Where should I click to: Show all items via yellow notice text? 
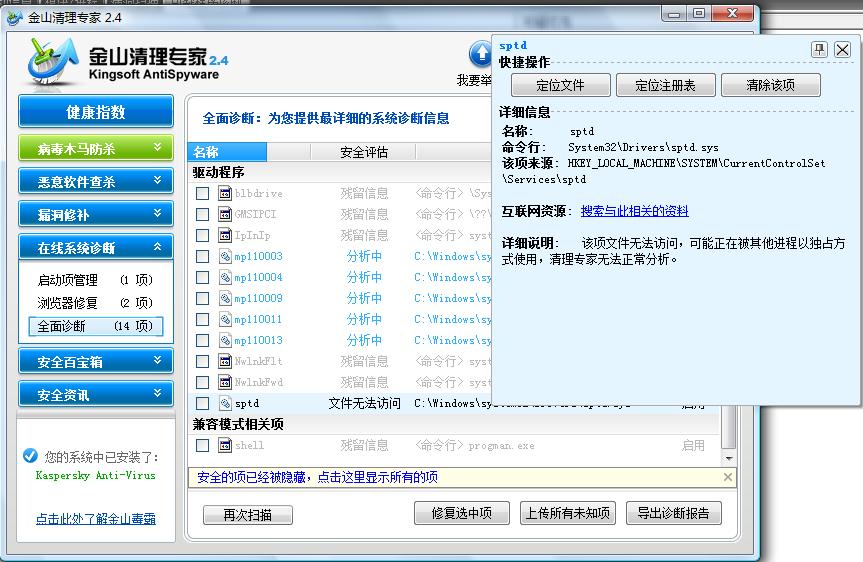click(318, 477)
